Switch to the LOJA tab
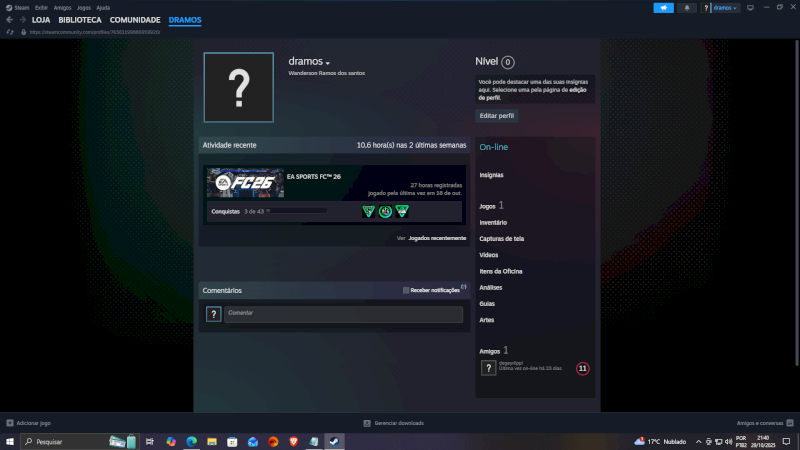This screenshot has width=800, height=450. tap(41, 20)
